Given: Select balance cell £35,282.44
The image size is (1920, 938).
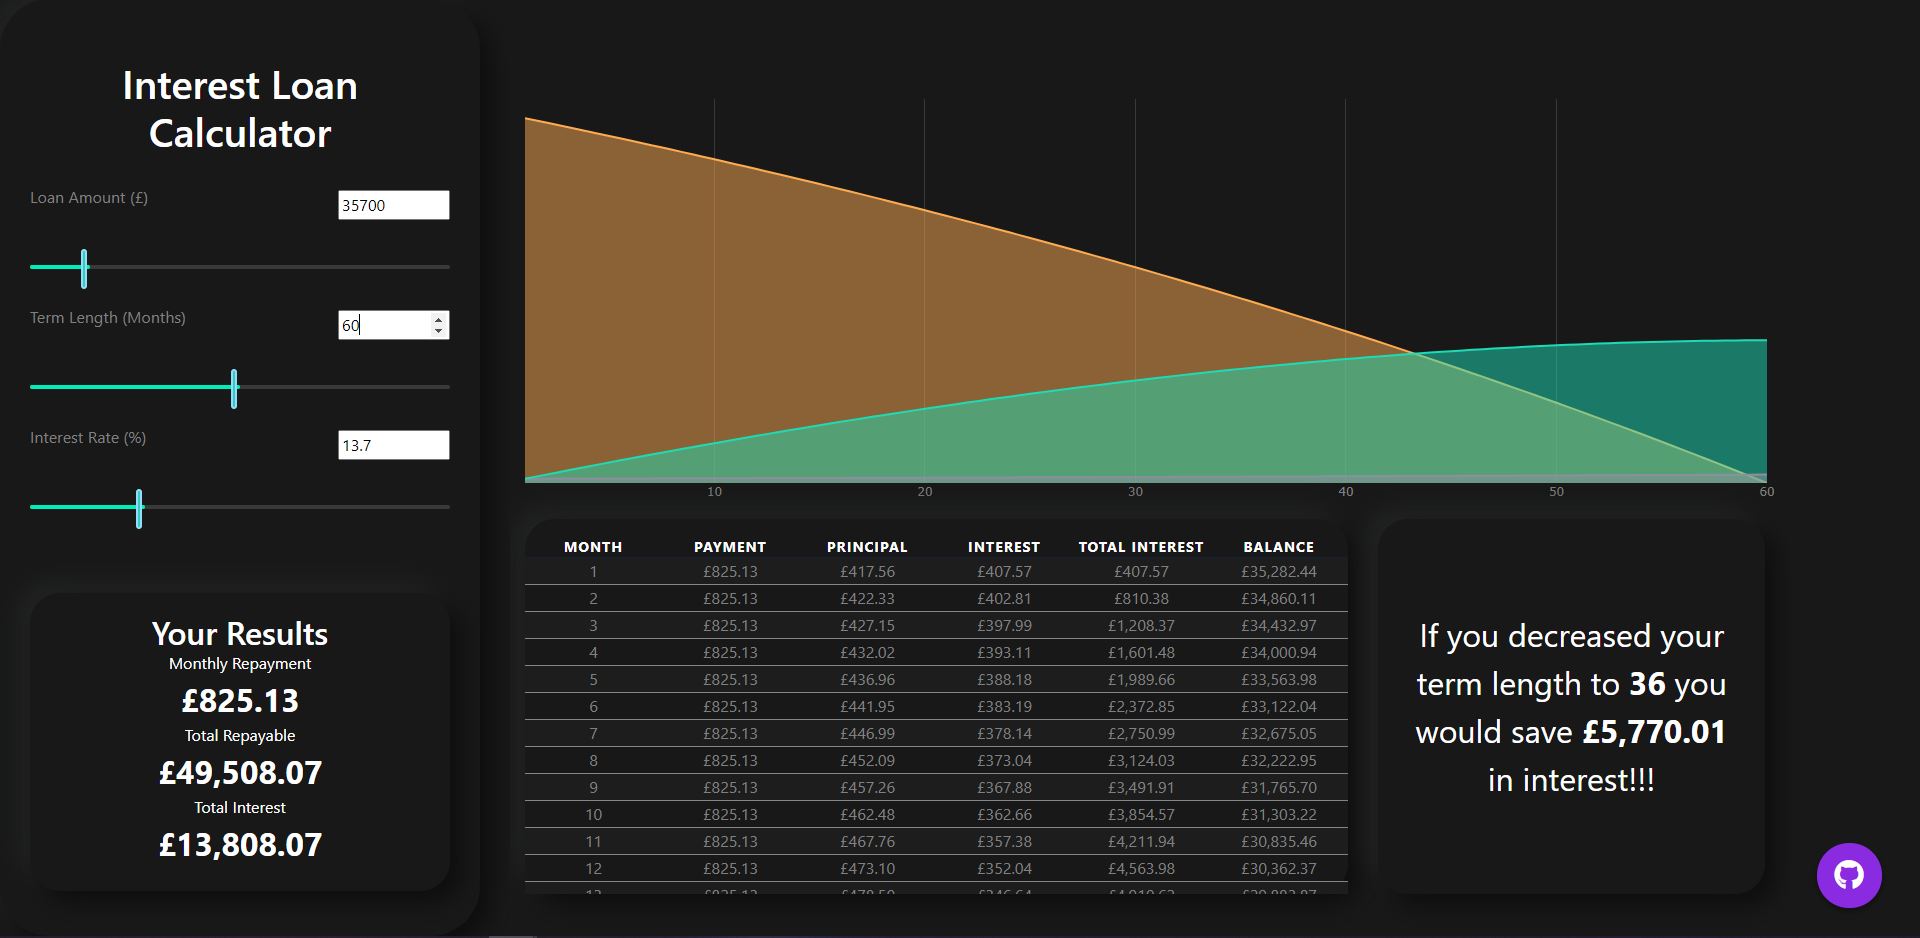Looking at the screenshot, I should pyautogui.click(x=1279, y=572).
